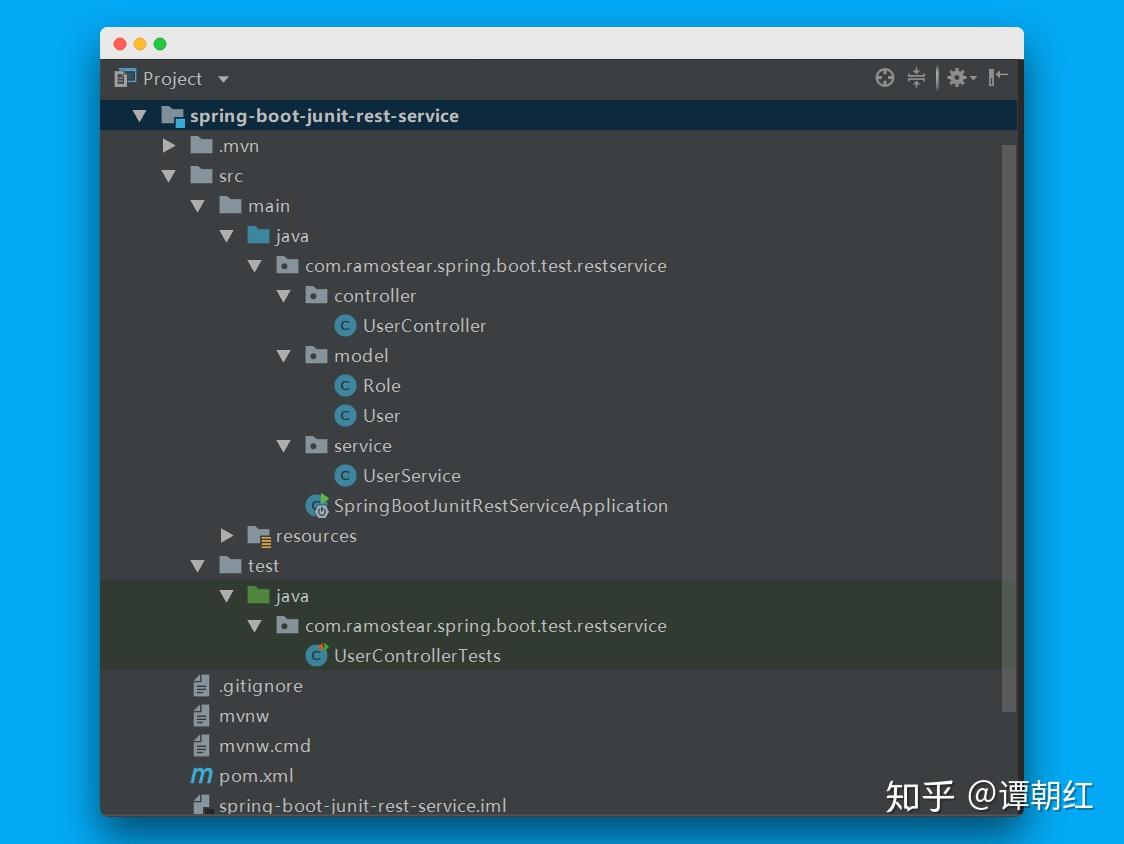Click the runnable class icon of SpringBootJunitRestServiceApplication
Viewport: 1124px width, 844px height.
(316, 505)
